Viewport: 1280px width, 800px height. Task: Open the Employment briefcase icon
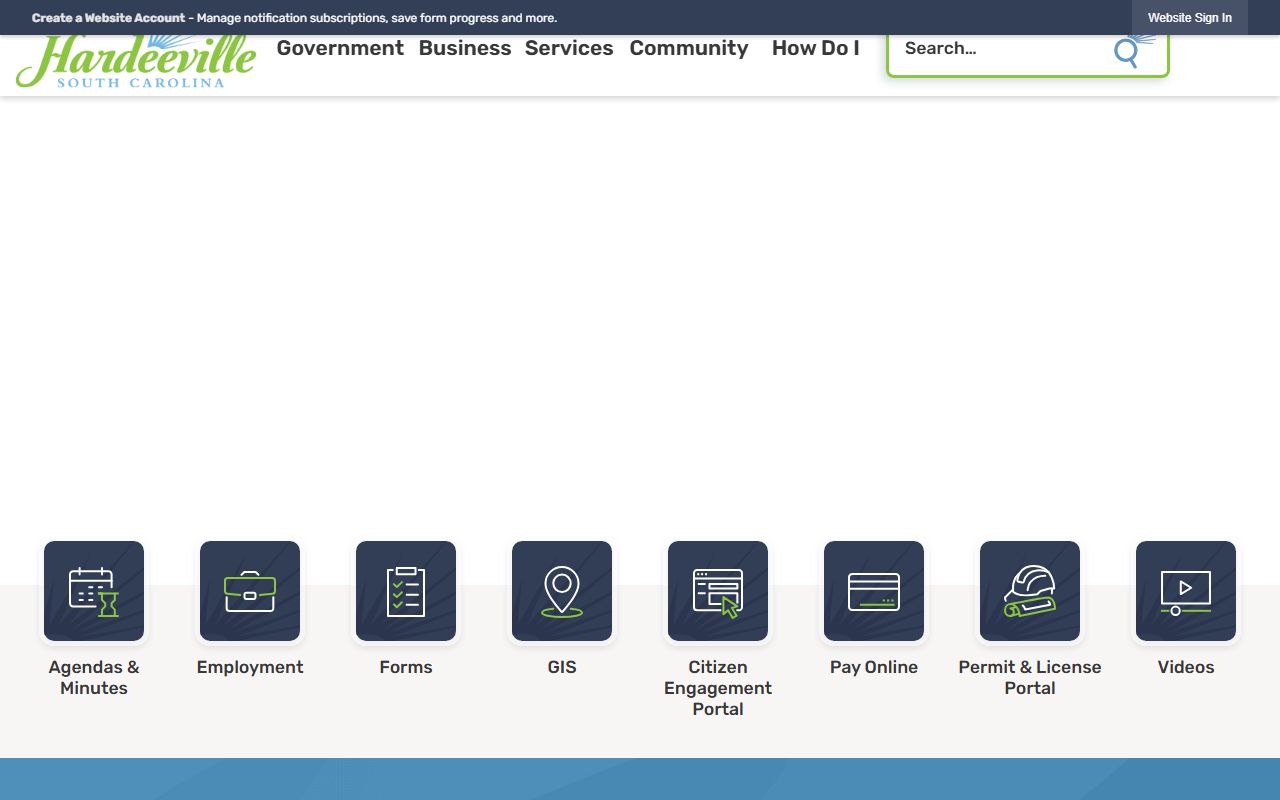250,591
